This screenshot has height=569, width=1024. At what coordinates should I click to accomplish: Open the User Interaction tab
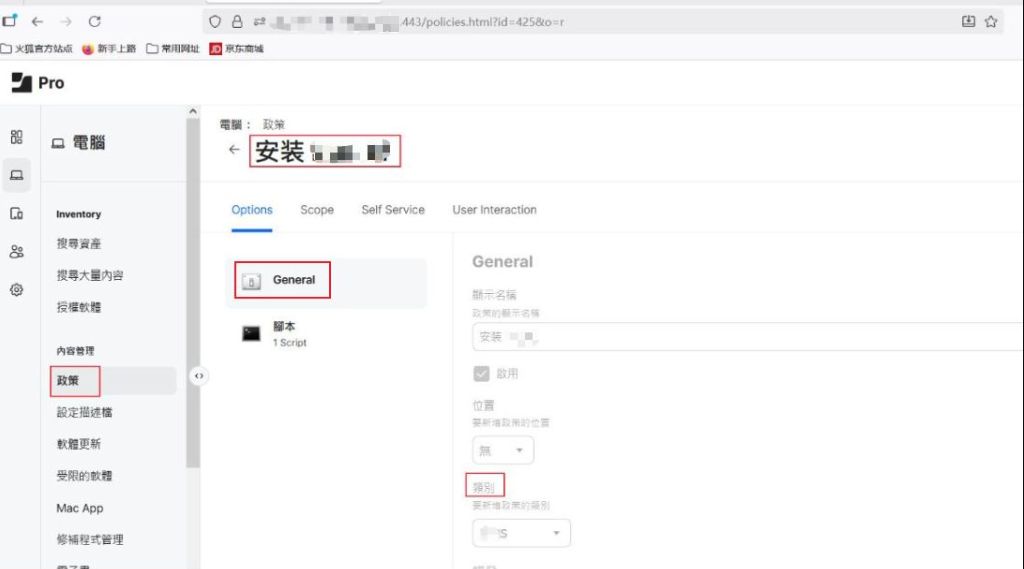494,210
